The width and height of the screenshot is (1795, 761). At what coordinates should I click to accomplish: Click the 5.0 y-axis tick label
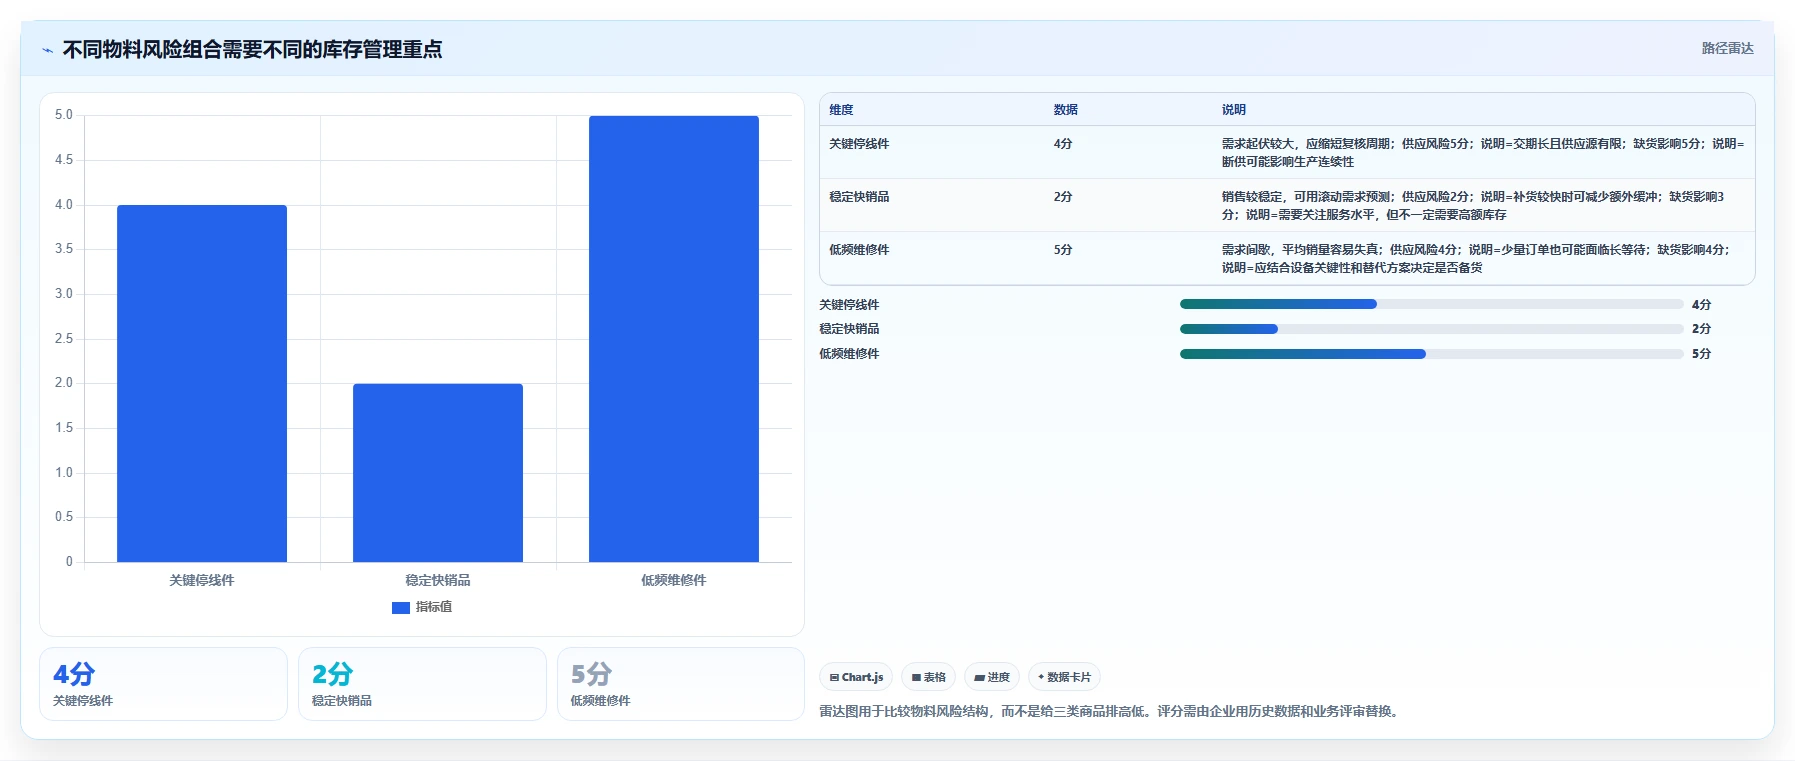[x=64, y=115]
